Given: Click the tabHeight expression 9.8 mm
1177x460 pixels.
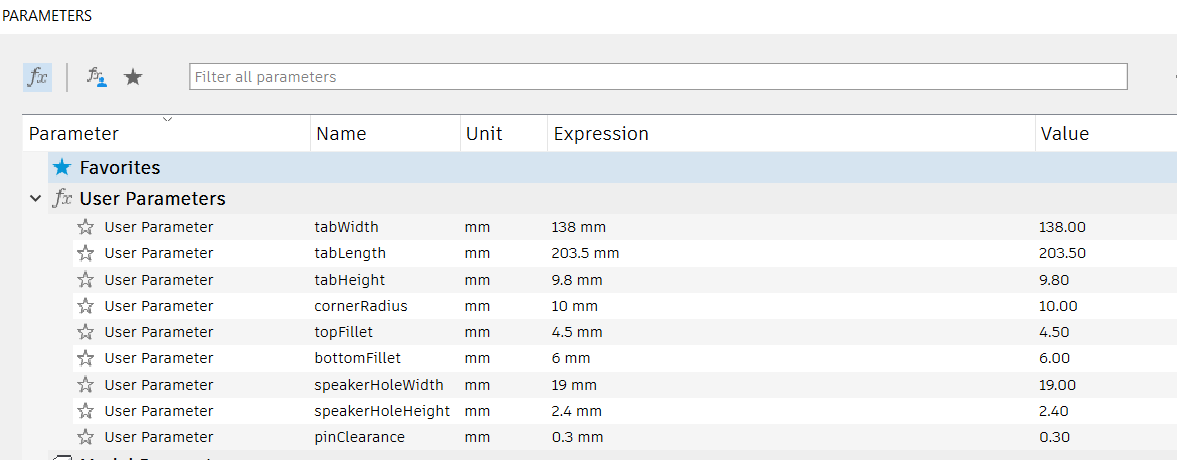Looking at the screenshot, I should pos(577,280).
